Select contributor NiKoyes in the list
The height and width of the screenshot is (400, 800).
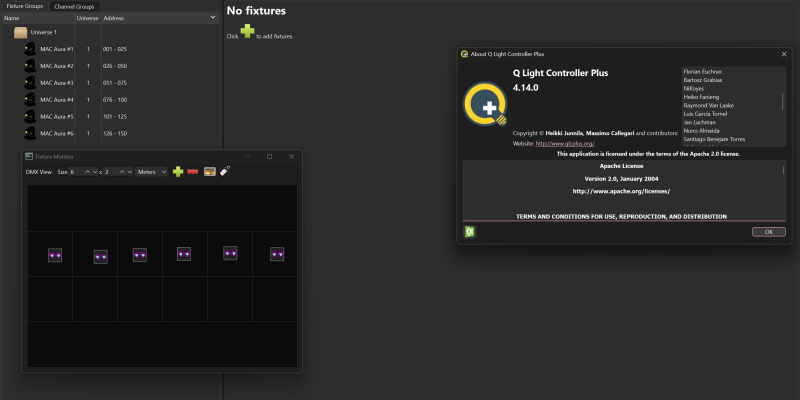pos(693,89)
